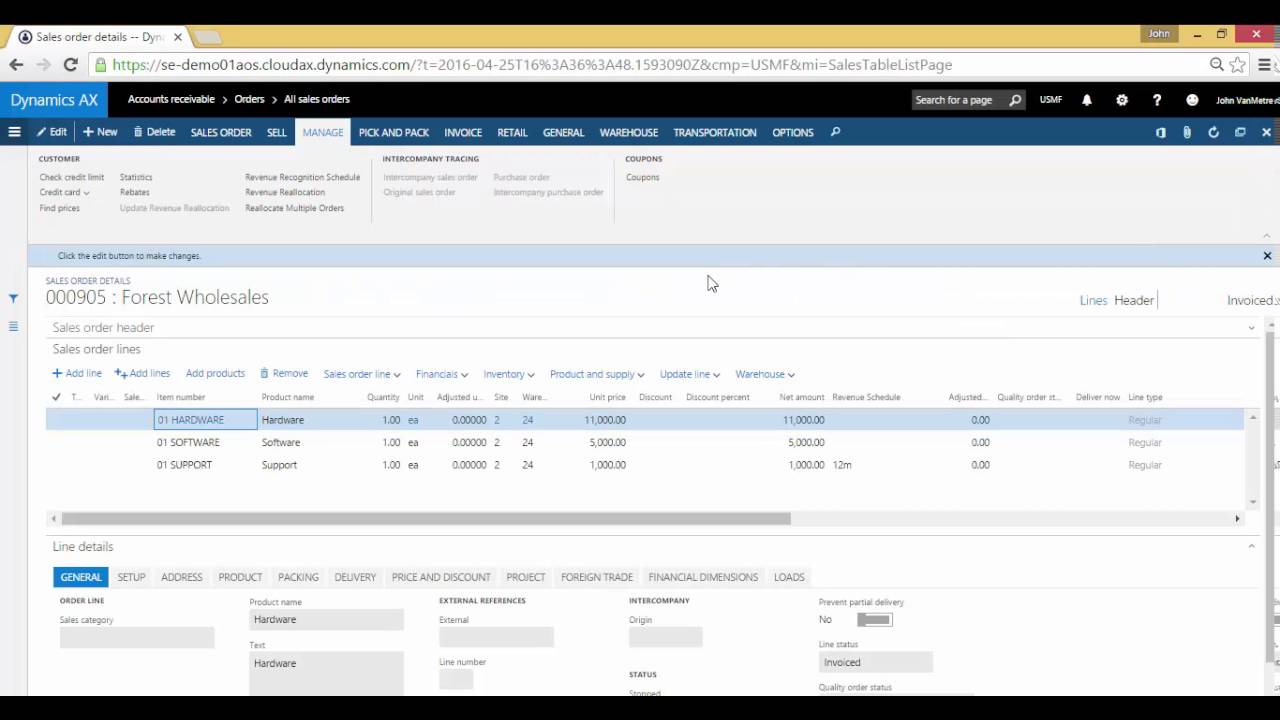Open the TRANSPORTATION tab

(x=715, y=132)
